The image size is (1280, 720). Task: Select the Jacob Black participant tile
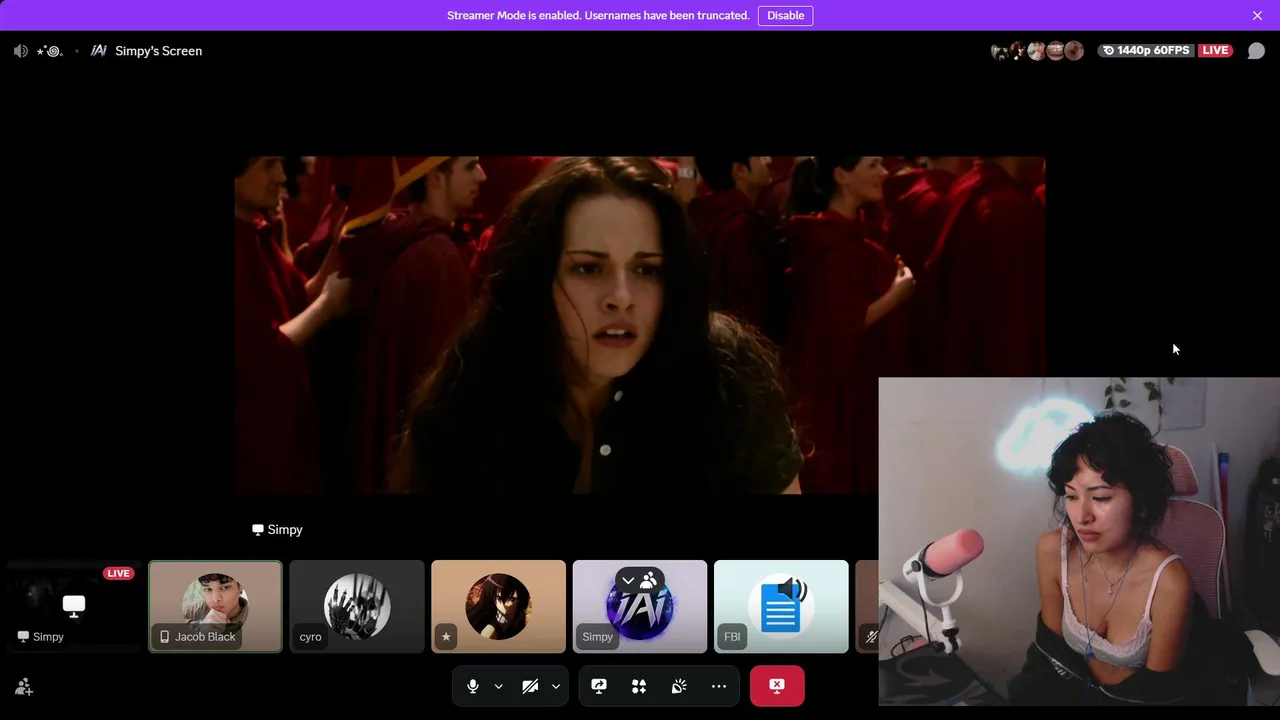[x=215, y=607]
